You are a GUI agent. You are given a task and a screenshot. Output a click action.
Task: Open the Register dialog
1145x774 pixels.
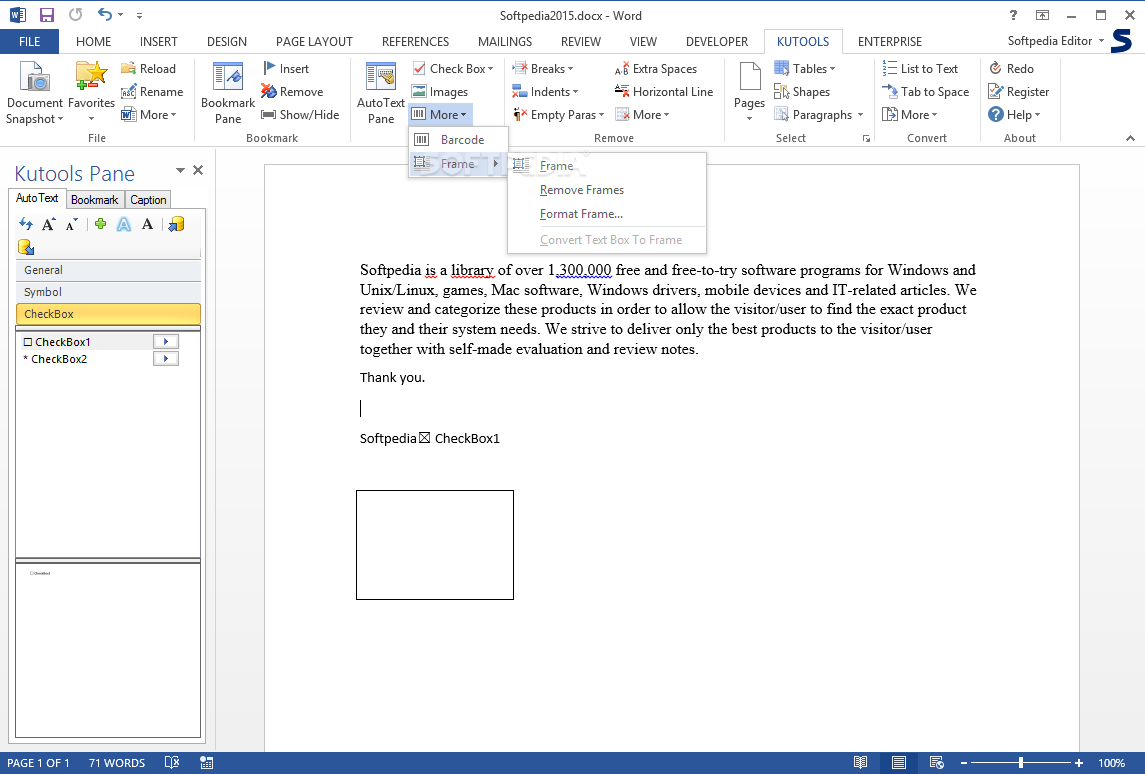1019,92
